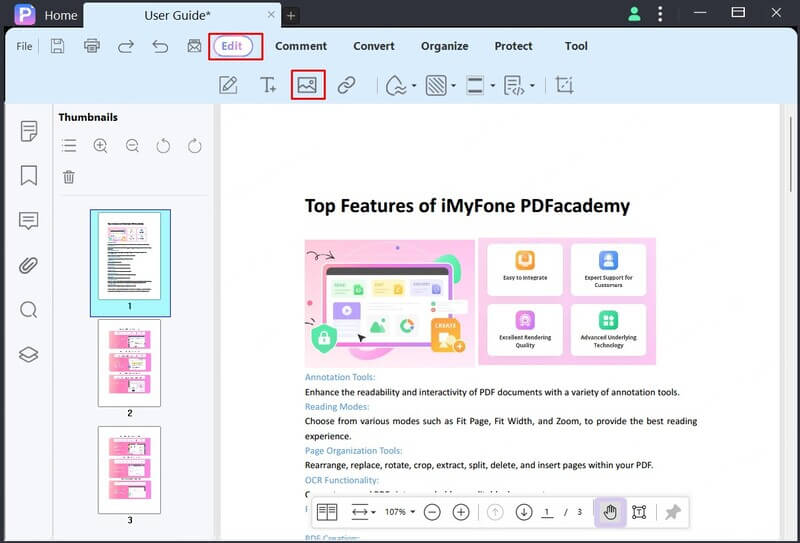800x543 pixels.
Task: Select the page 3 thumbnail
Action: click(x=130, y=470)
